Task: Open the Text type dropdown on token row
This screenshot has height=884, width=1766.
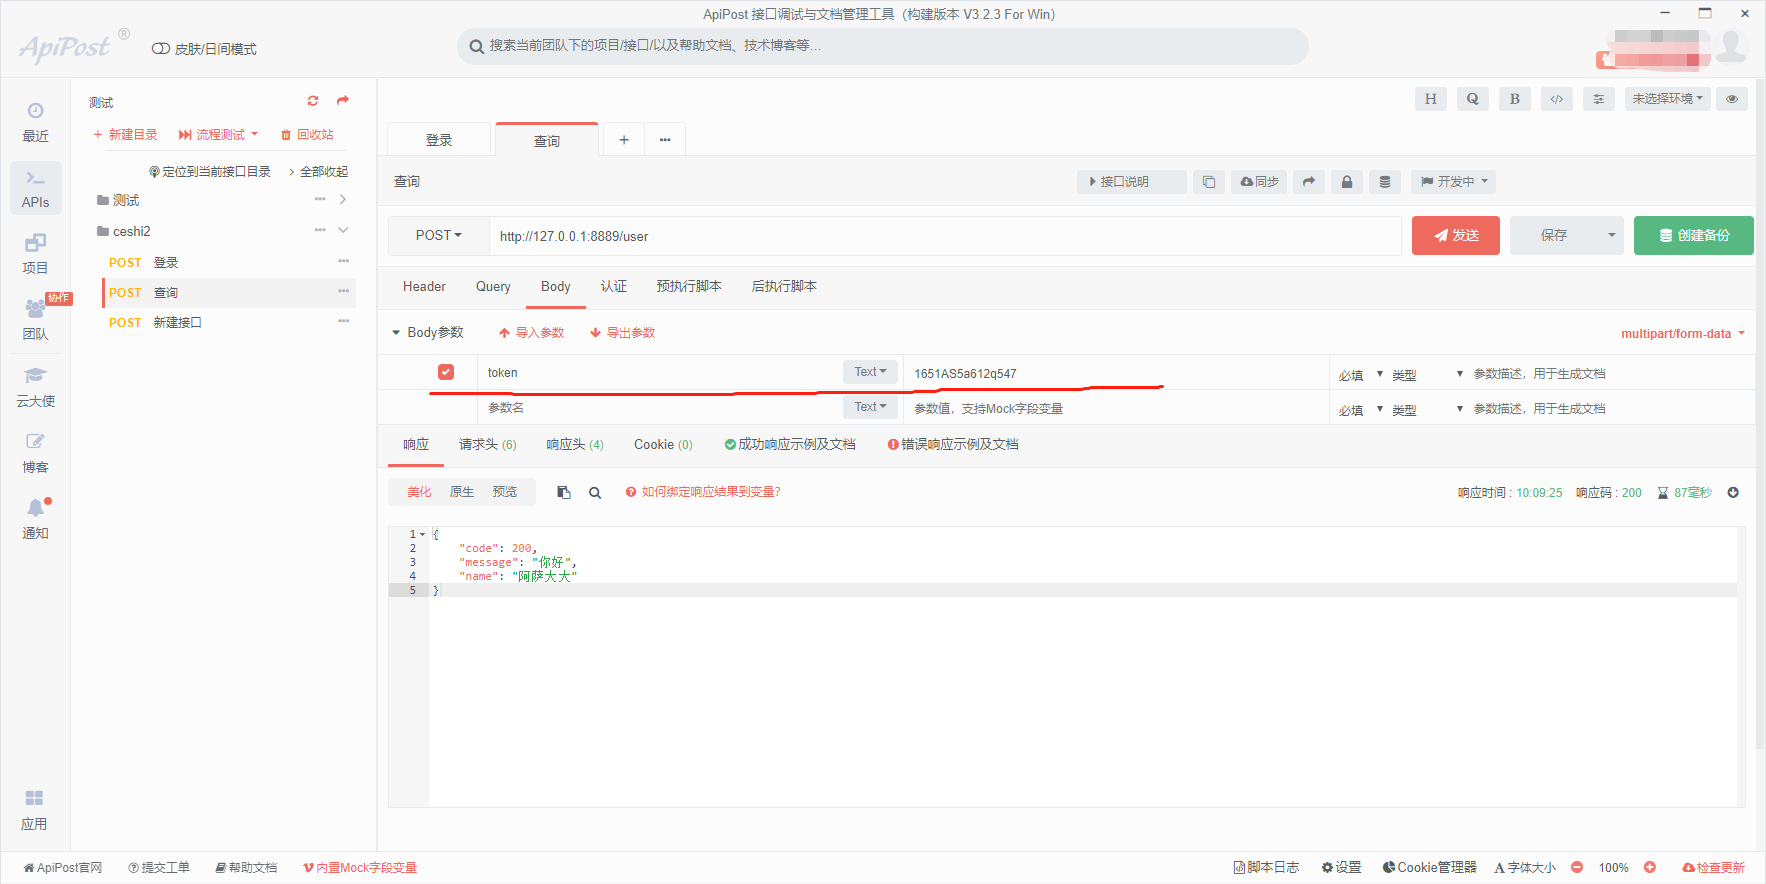Action: click(870, 372)
